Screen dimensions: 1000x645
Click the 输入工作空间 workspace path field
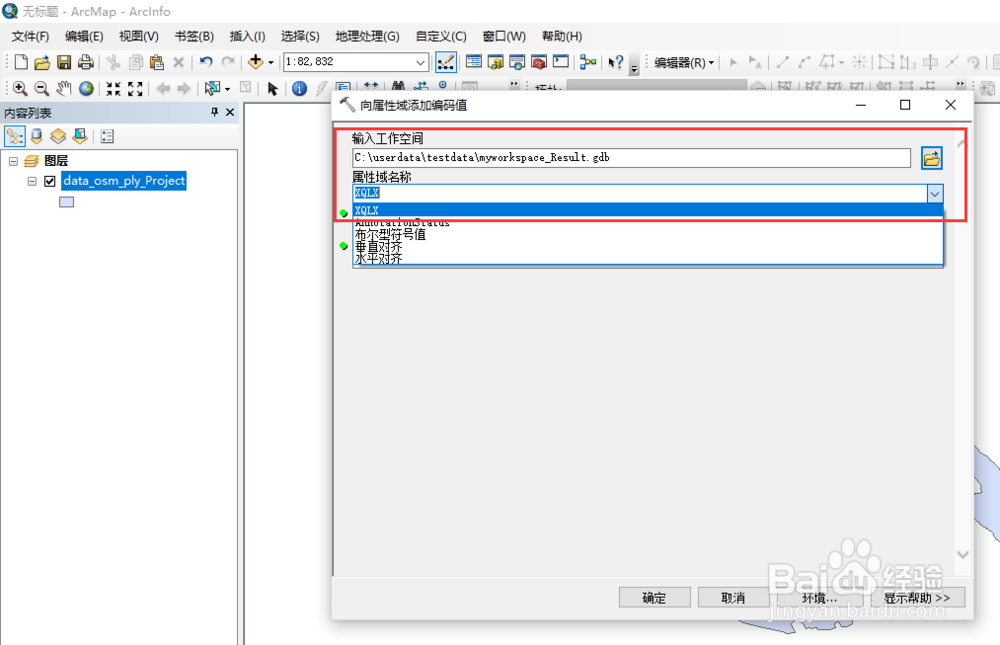coord(631,158)
